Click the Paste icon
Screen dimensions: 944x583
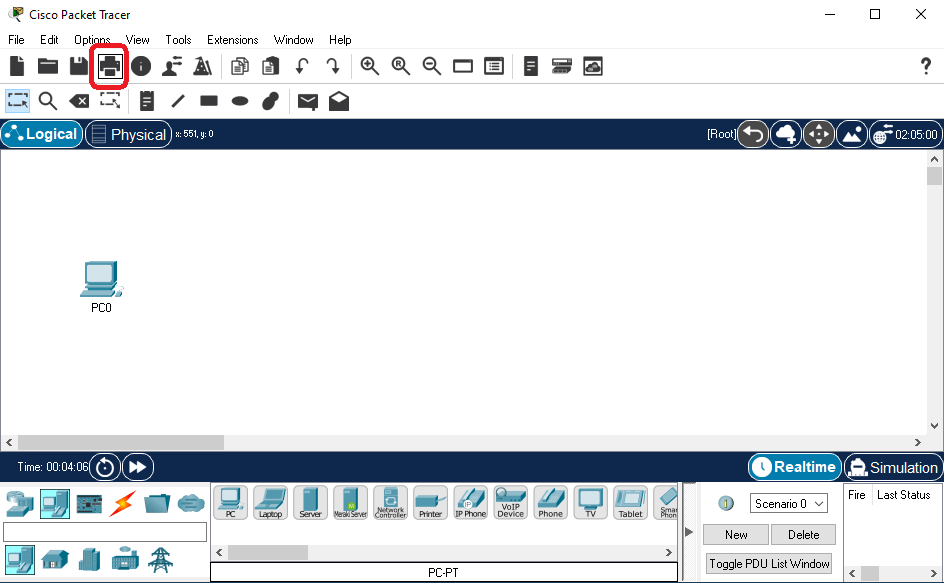click(x=270, y=66)
